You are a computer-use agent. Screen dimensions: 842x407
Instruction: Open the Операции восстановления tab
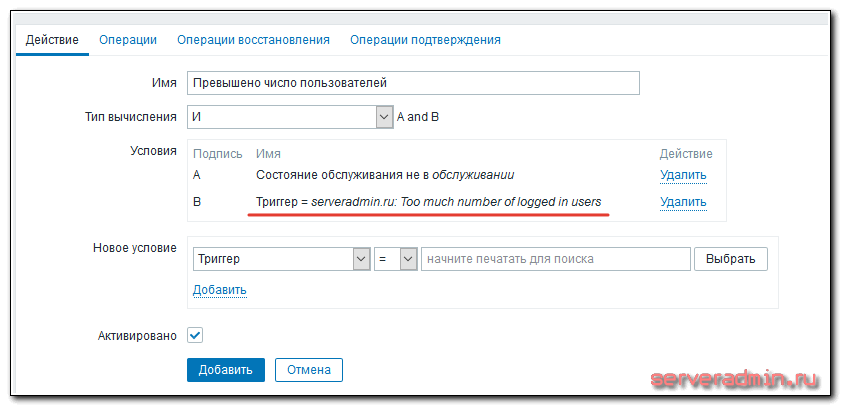(x=253, y=40)
